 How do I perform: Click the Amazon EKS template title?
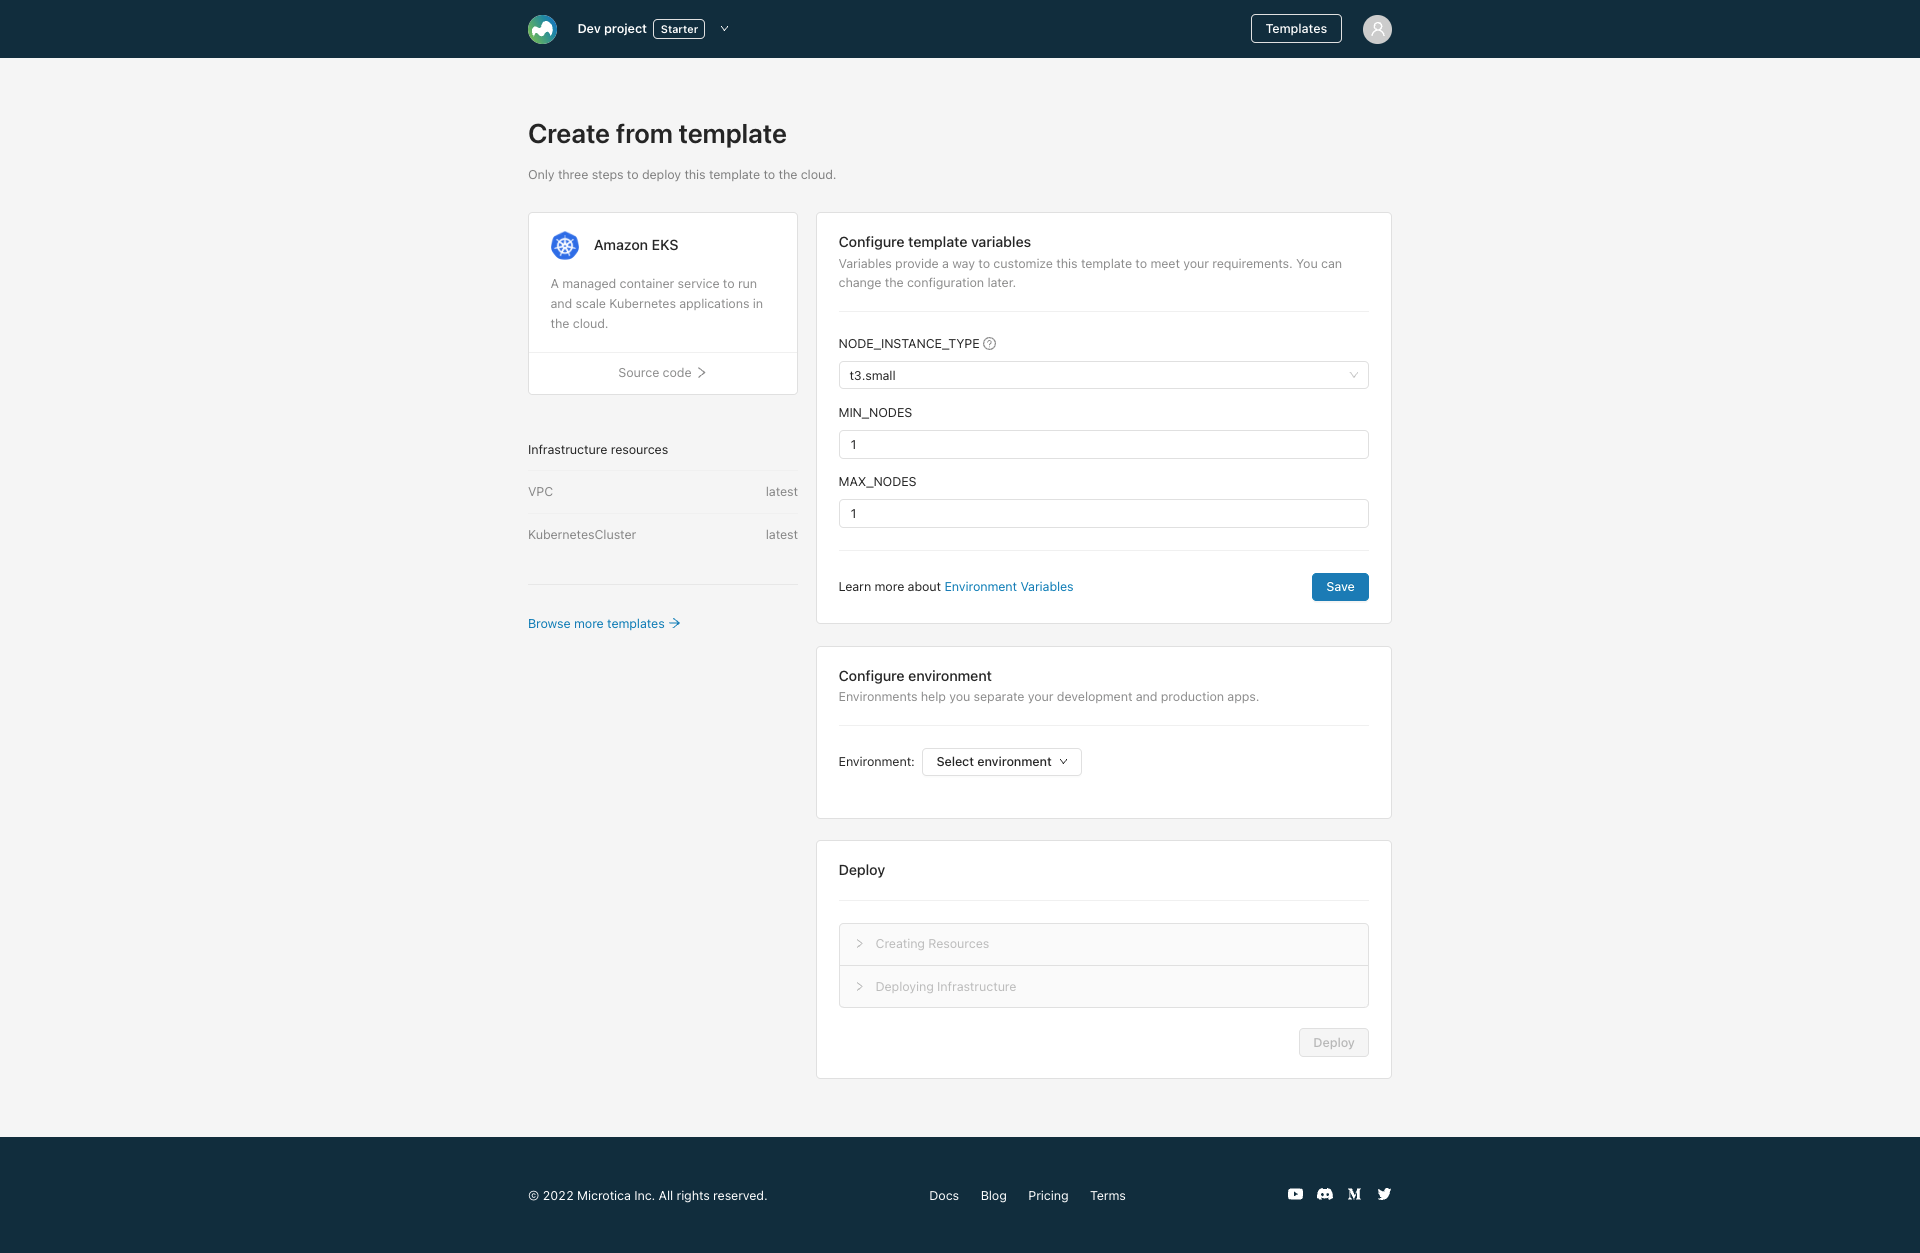[x=636, y=245]
